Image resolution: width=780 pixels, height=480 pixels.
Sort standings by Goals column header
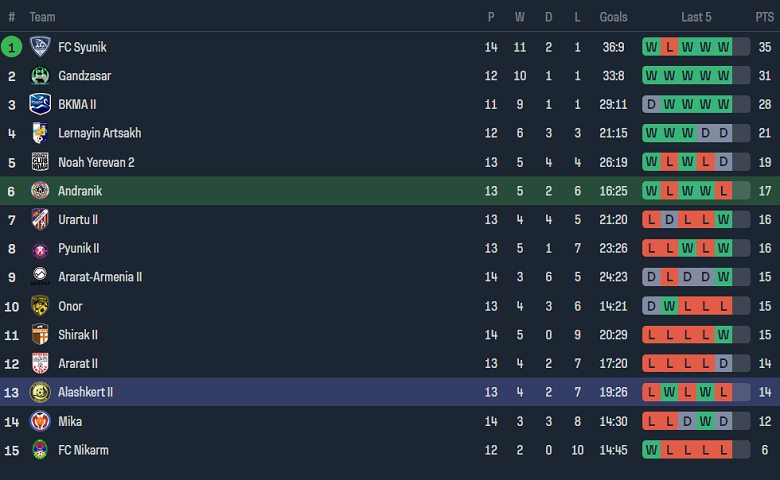point(613,17)
